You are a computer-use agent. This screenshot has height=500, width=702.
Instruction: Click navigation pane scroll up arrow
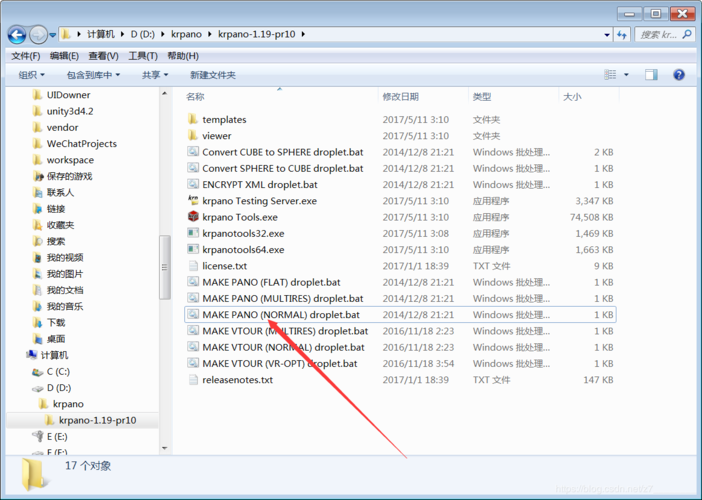pyautogui.click(x=164, y=94)
